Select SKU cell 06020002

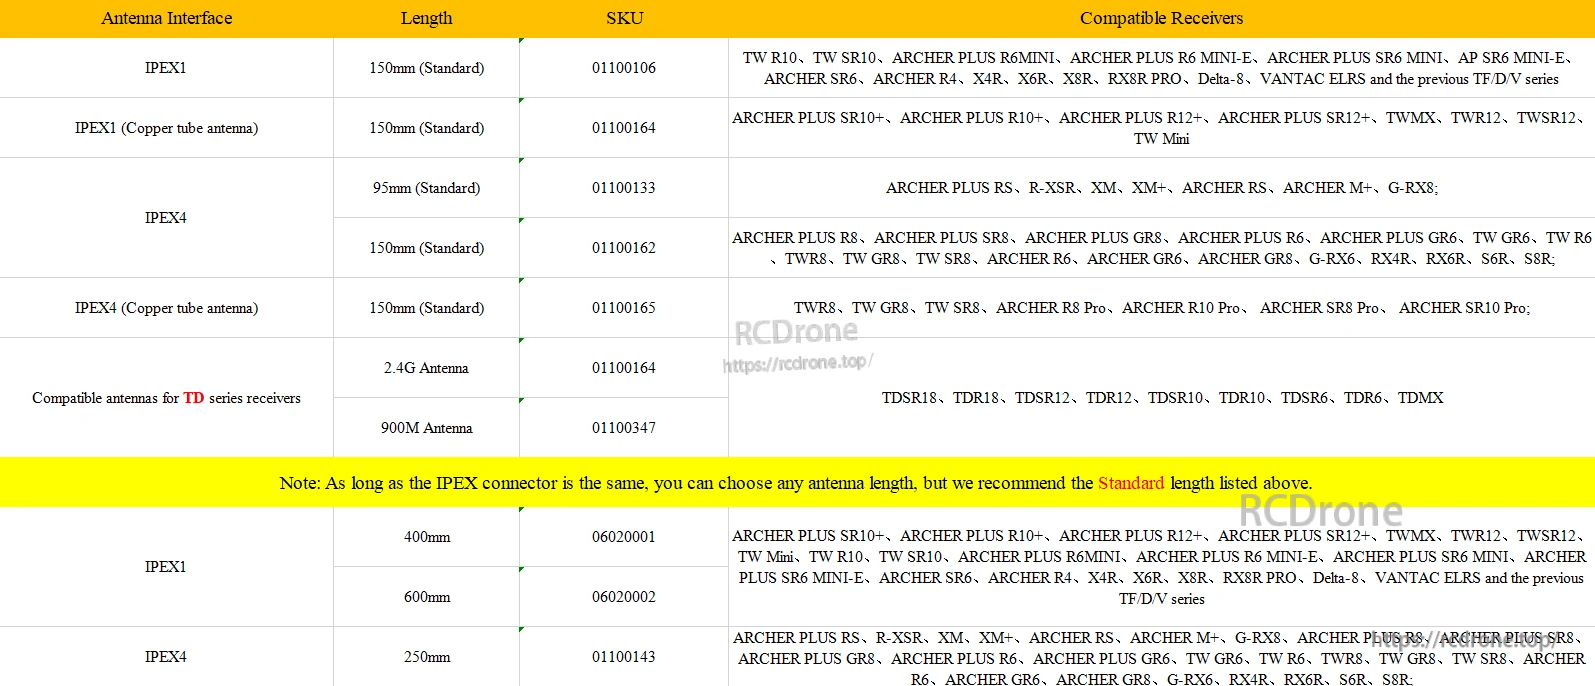tap(624, 597)
